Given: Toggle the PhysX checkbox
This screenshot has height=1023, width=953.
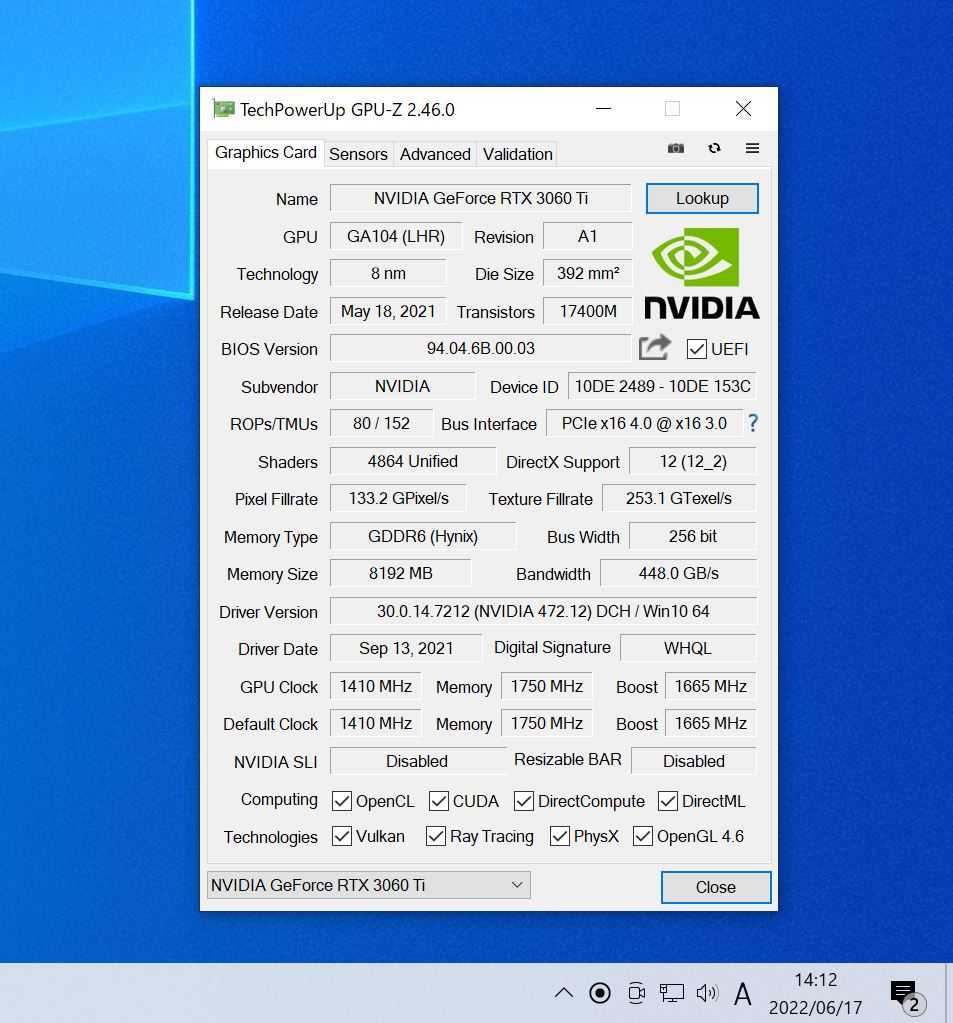Looking at the screenshot, I should tap(560, 836).
